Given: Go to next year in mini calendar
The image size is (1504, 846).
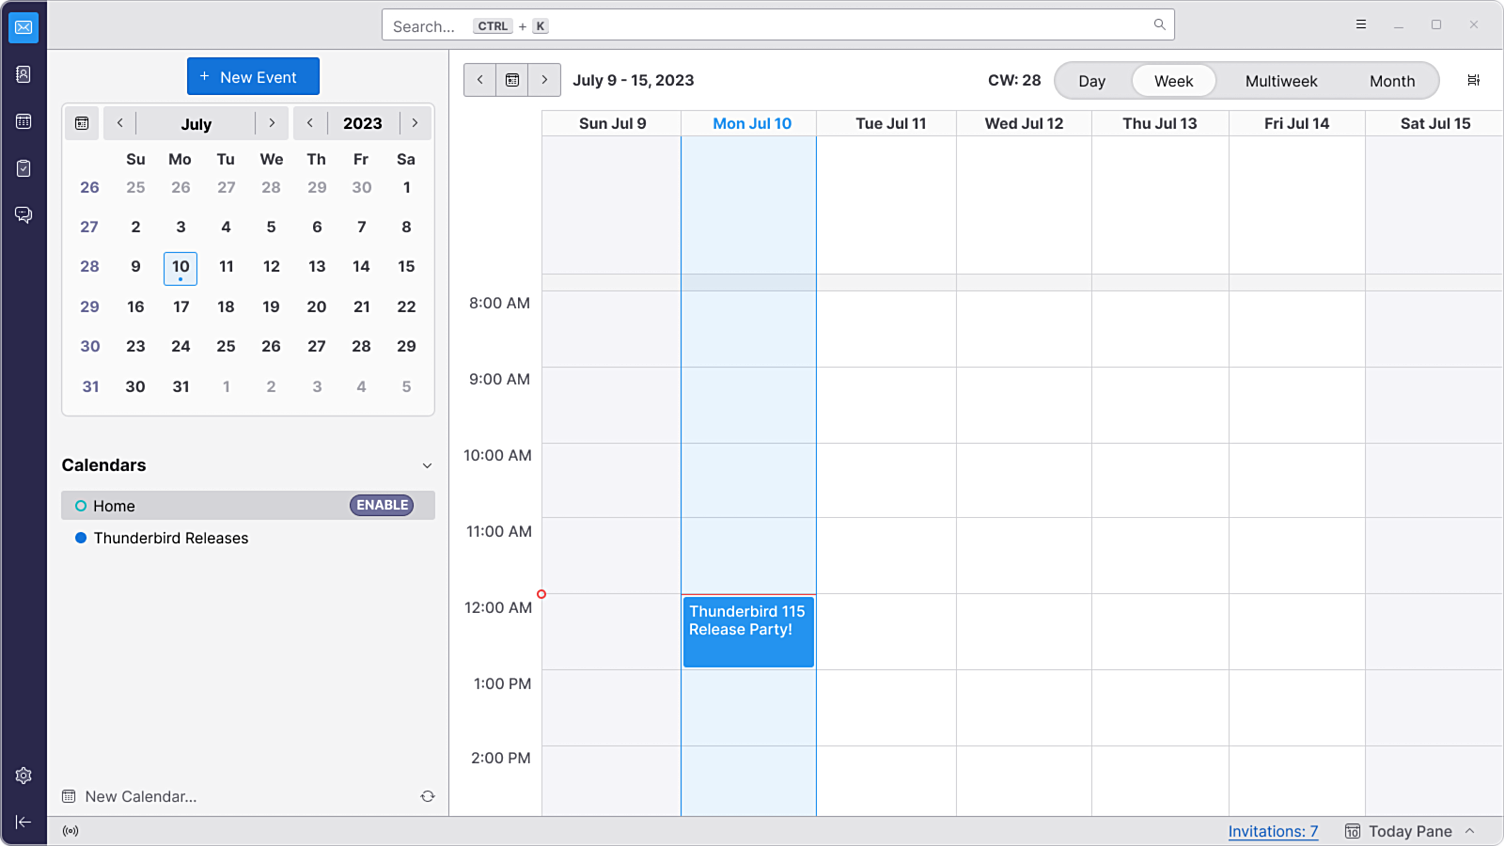Looking at the screenshot, I should [x=415, y=123].
